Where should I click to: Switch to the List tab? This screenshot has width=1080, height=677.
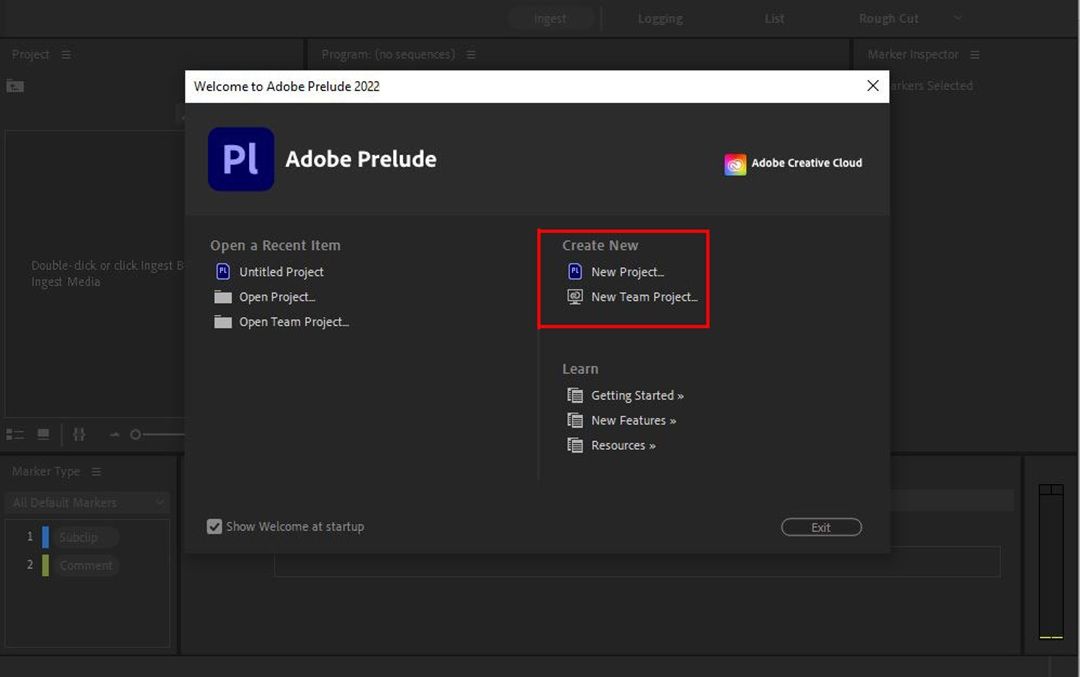pyautogui.click(x=773, y=18)
